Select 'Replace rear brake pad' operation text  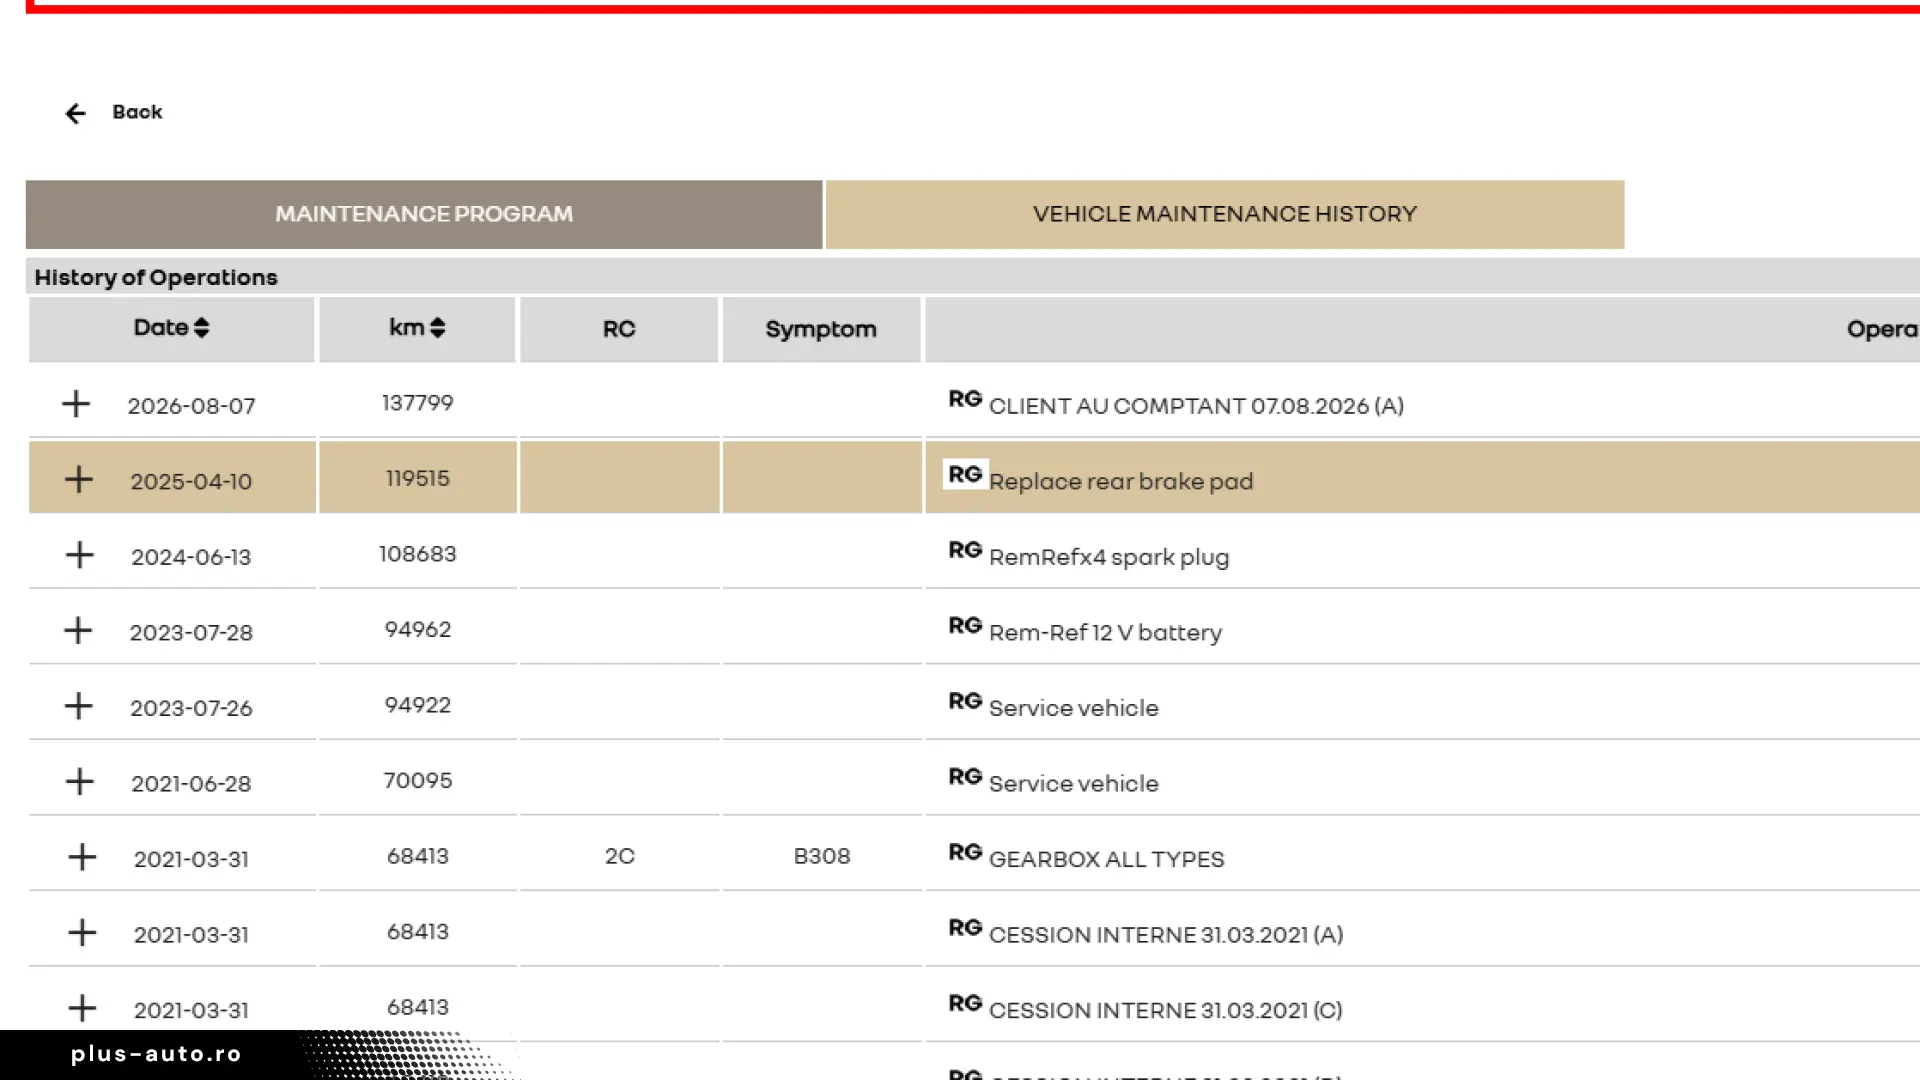(1121, 482)
